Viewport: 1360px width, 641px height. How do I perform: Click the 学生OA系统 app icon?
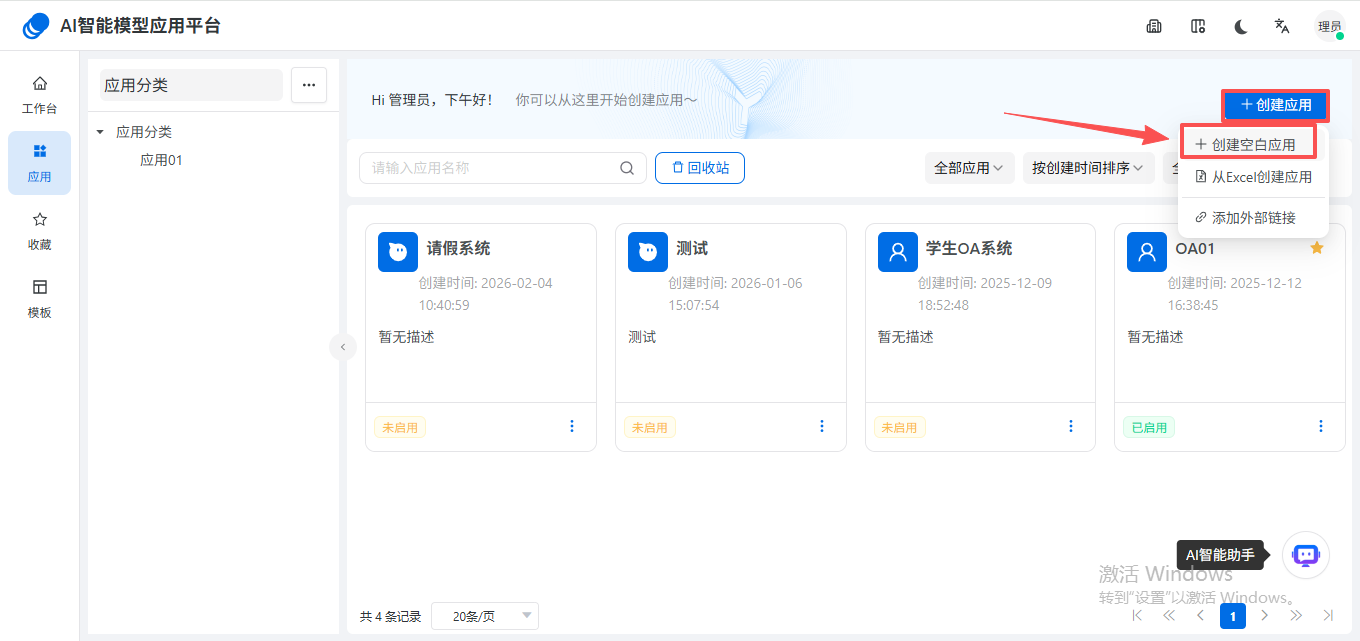tap(898, 252)
